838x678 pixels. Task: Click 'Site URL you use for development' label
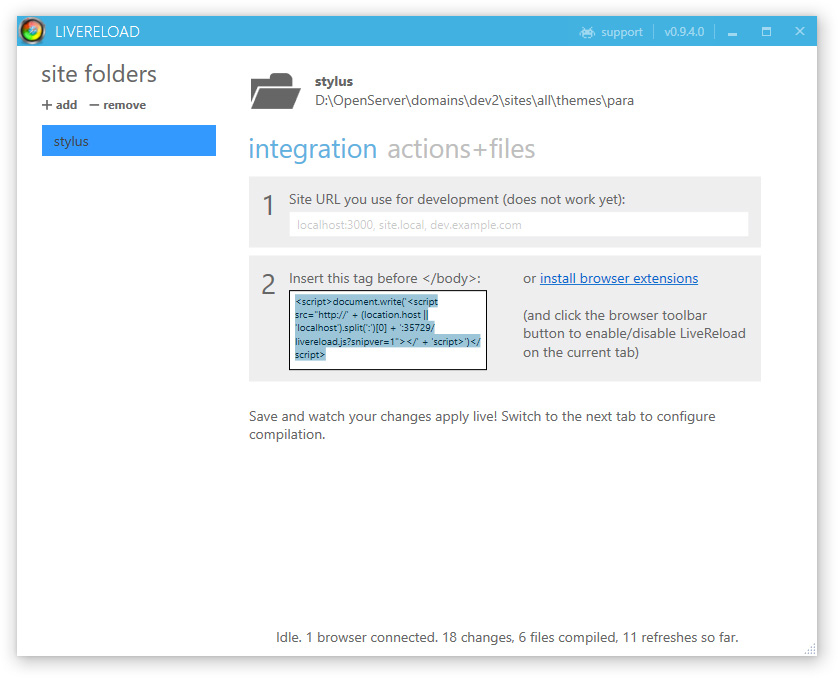[x=457, y=199]
